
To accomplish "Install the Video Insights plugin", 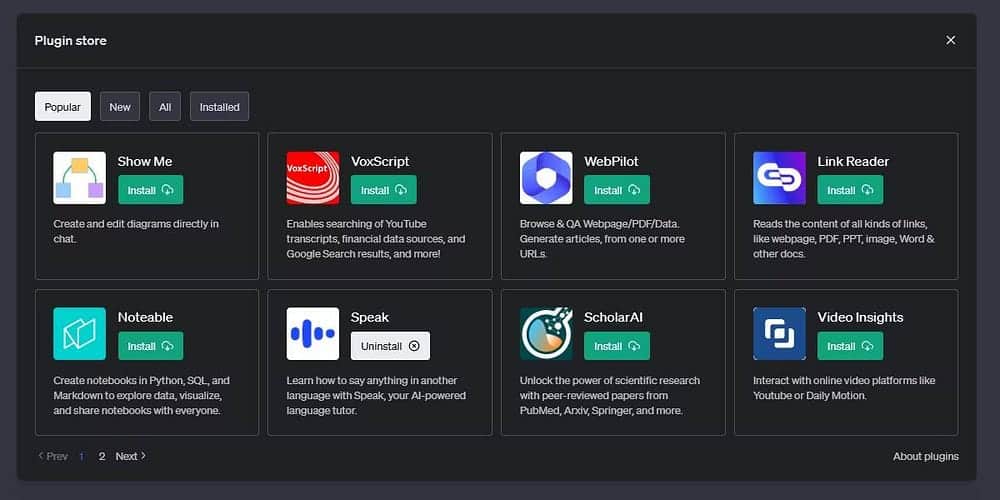I will [x=850, y=346].
